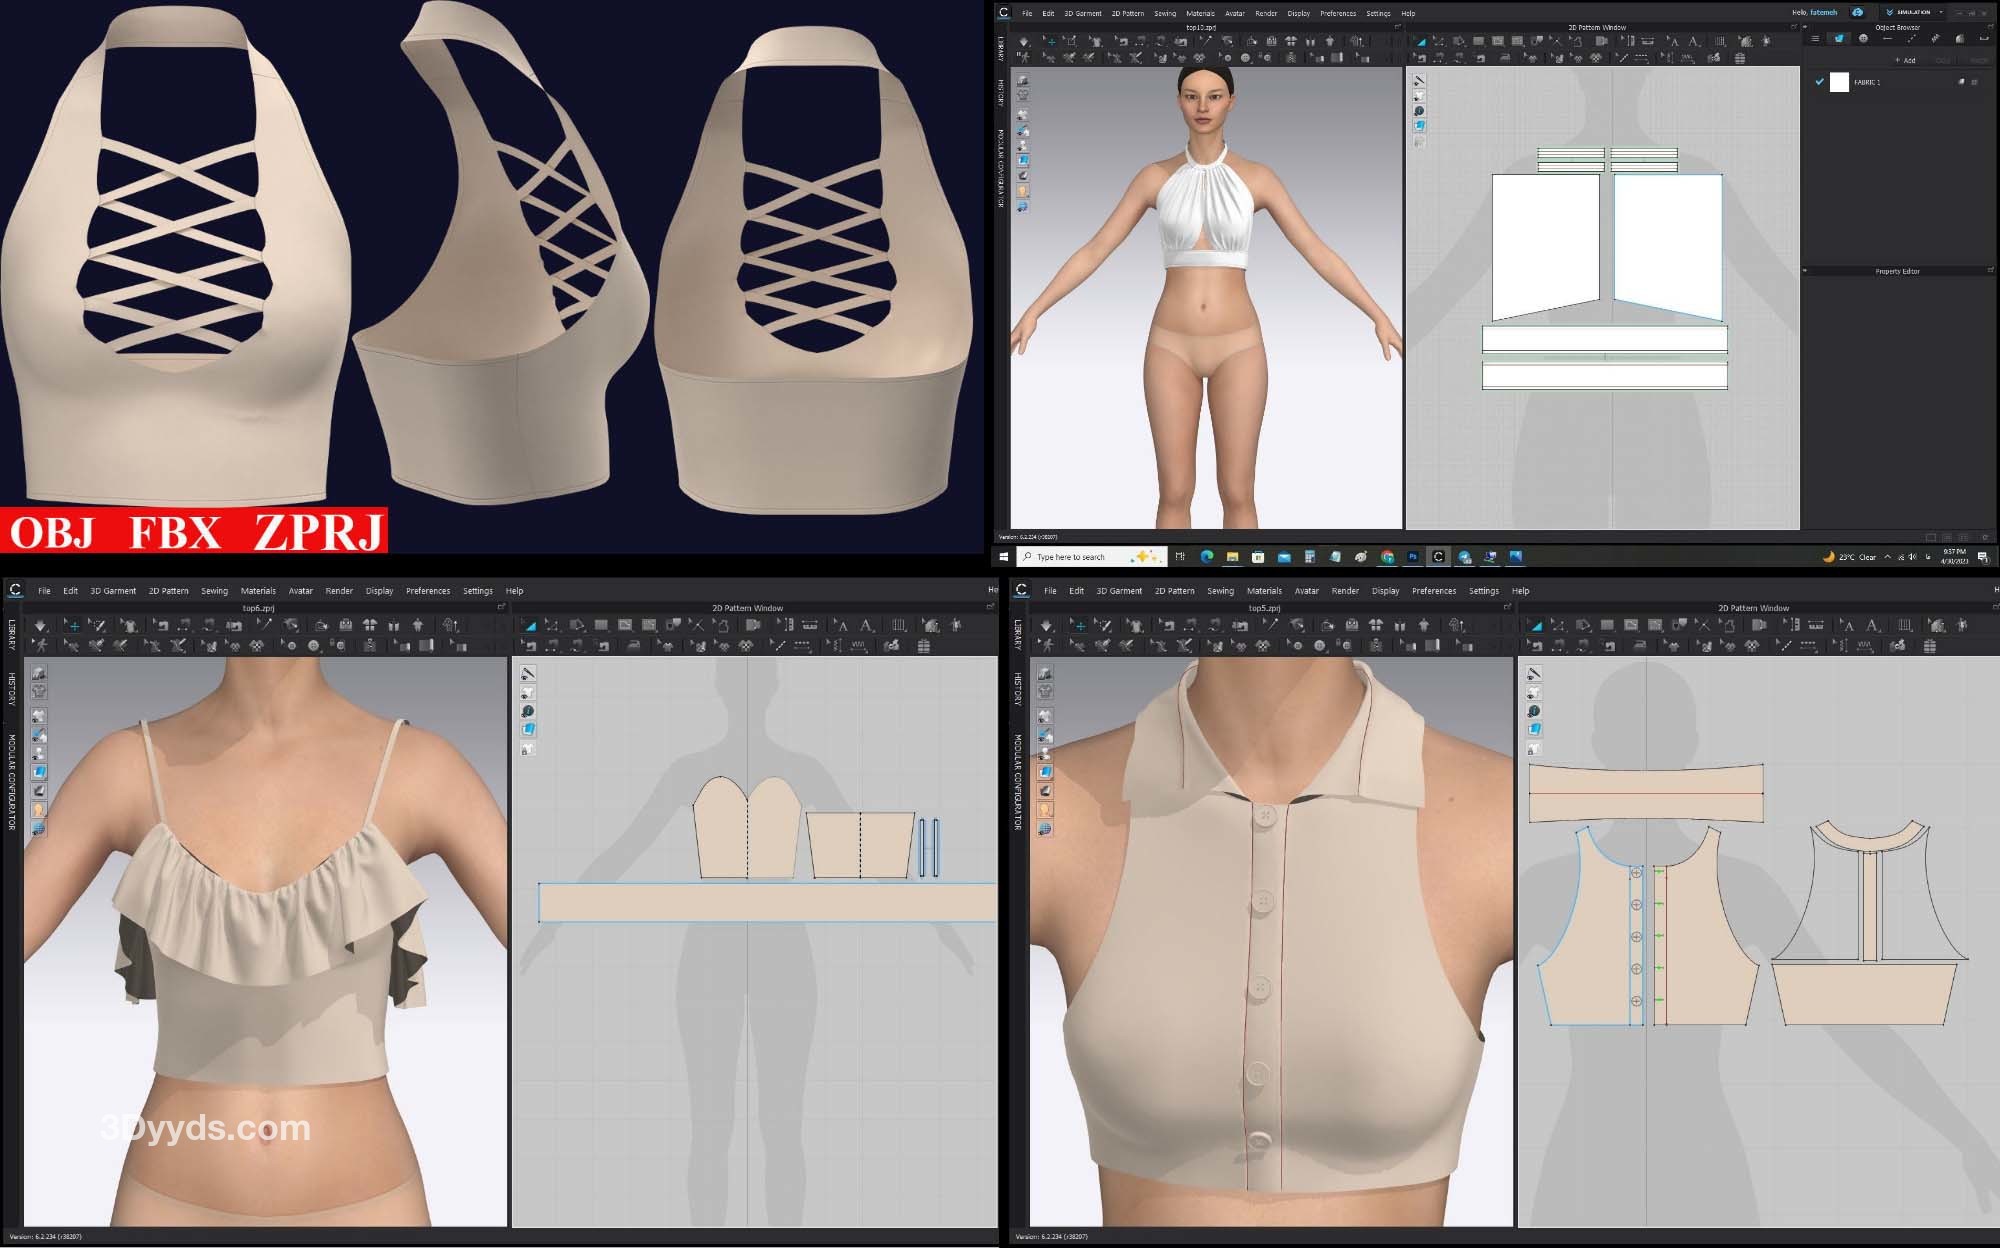Open the Sewing menu in top-right window
The width and height of the screenshot is (2000, 1248).
pos(1165,14)
